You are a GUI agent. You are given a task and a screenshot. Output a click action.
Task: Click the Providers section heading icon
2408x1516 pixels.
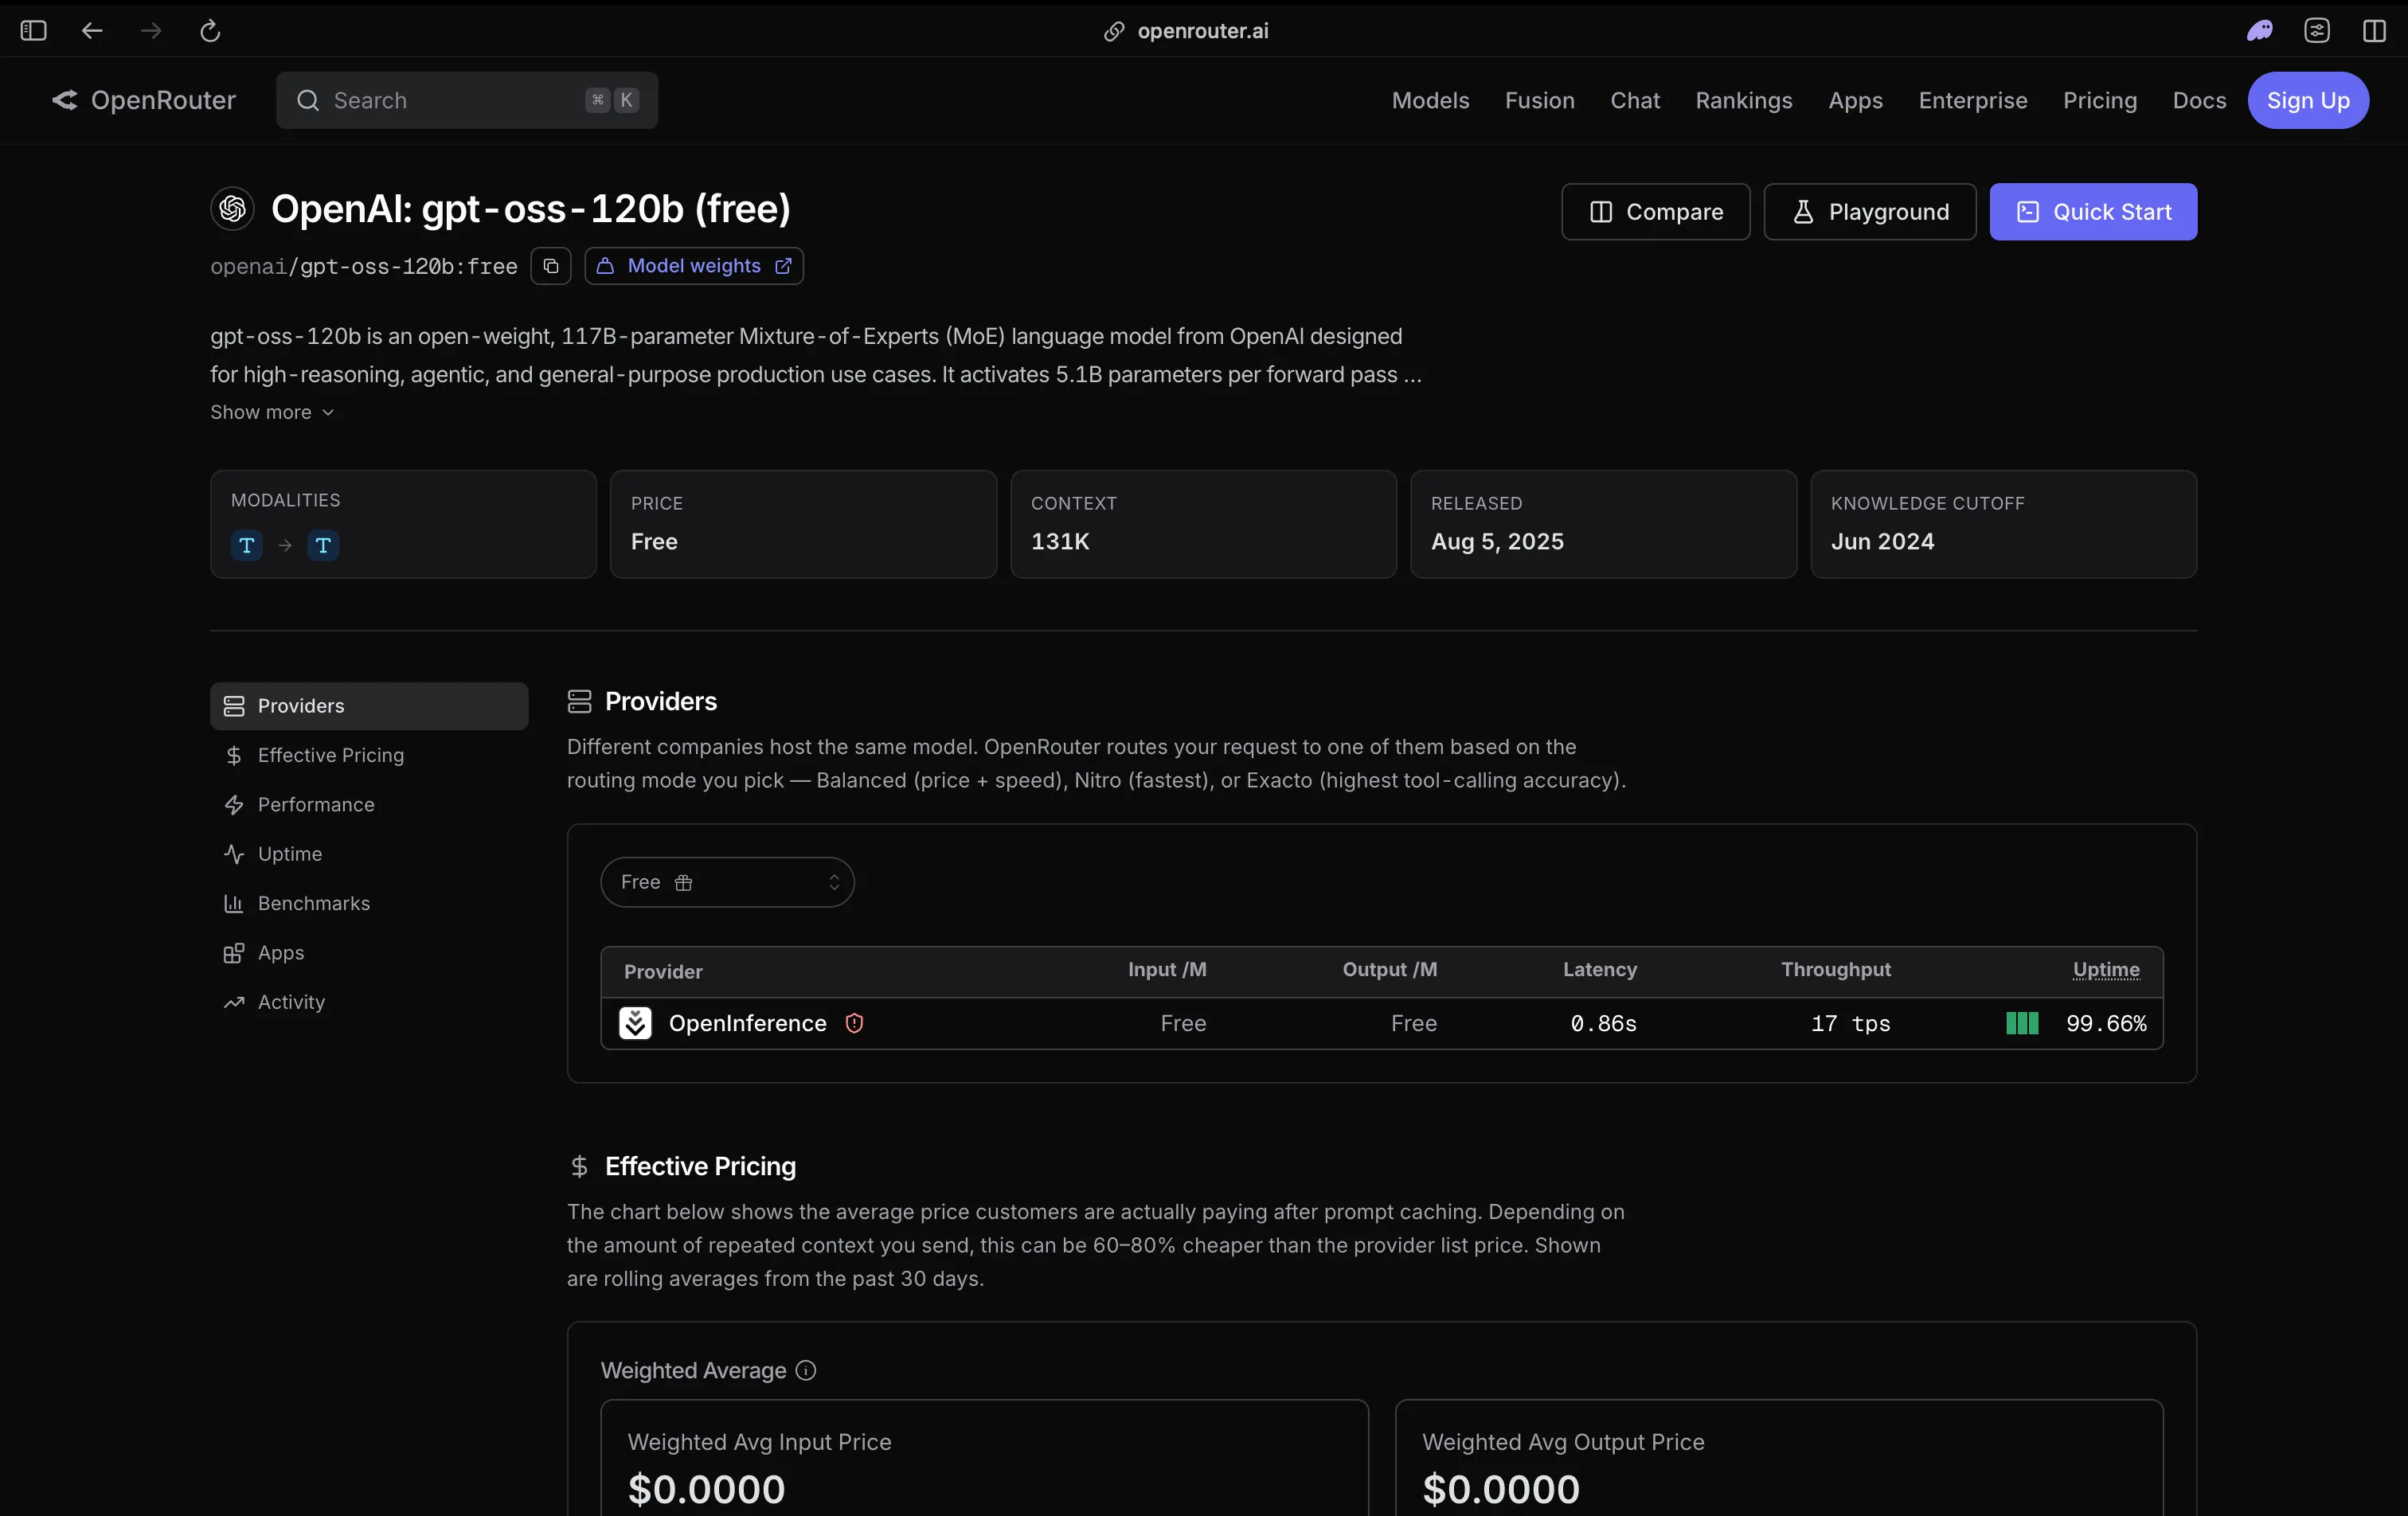580,701
